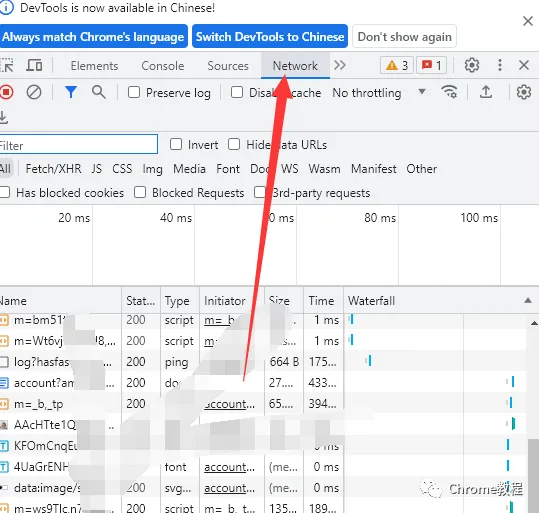Click the Waterfall sort arrow
Image resolution: width=539 pixels, height=513 pixels.
528,301
